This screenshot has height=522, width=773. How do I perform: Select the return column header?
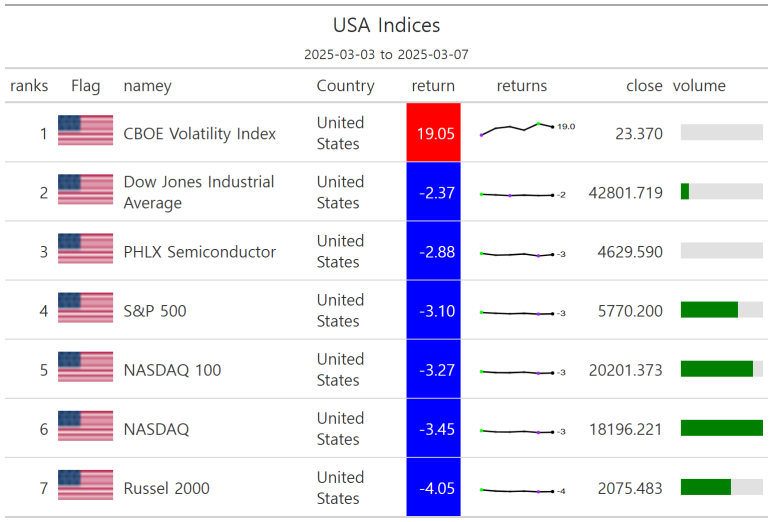(433, 86)
